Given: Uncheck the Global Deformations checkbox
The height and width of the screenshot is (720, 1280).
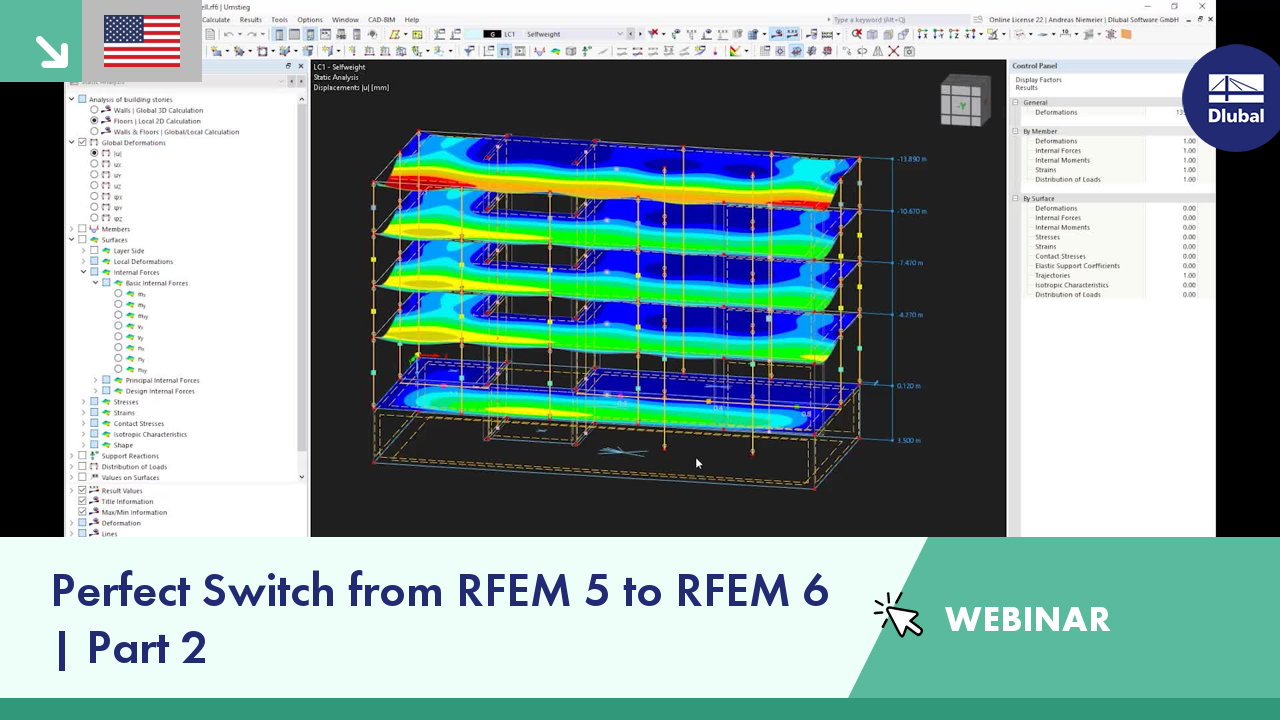Looking at the screenshot, I should coord(82,142).
